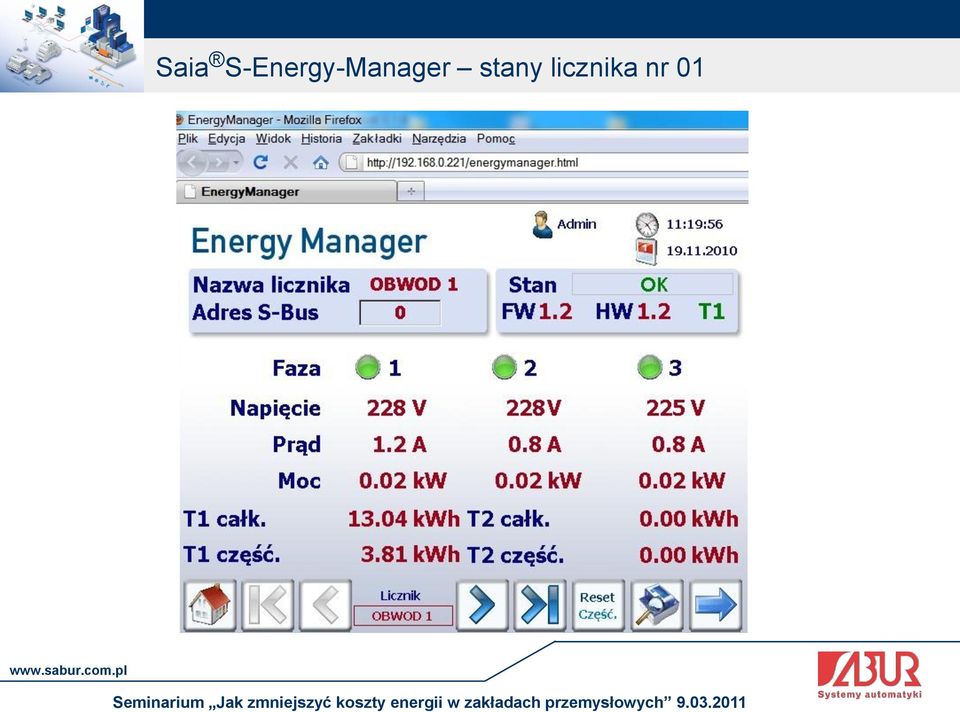Open the Plik menu

pos(187,139)
